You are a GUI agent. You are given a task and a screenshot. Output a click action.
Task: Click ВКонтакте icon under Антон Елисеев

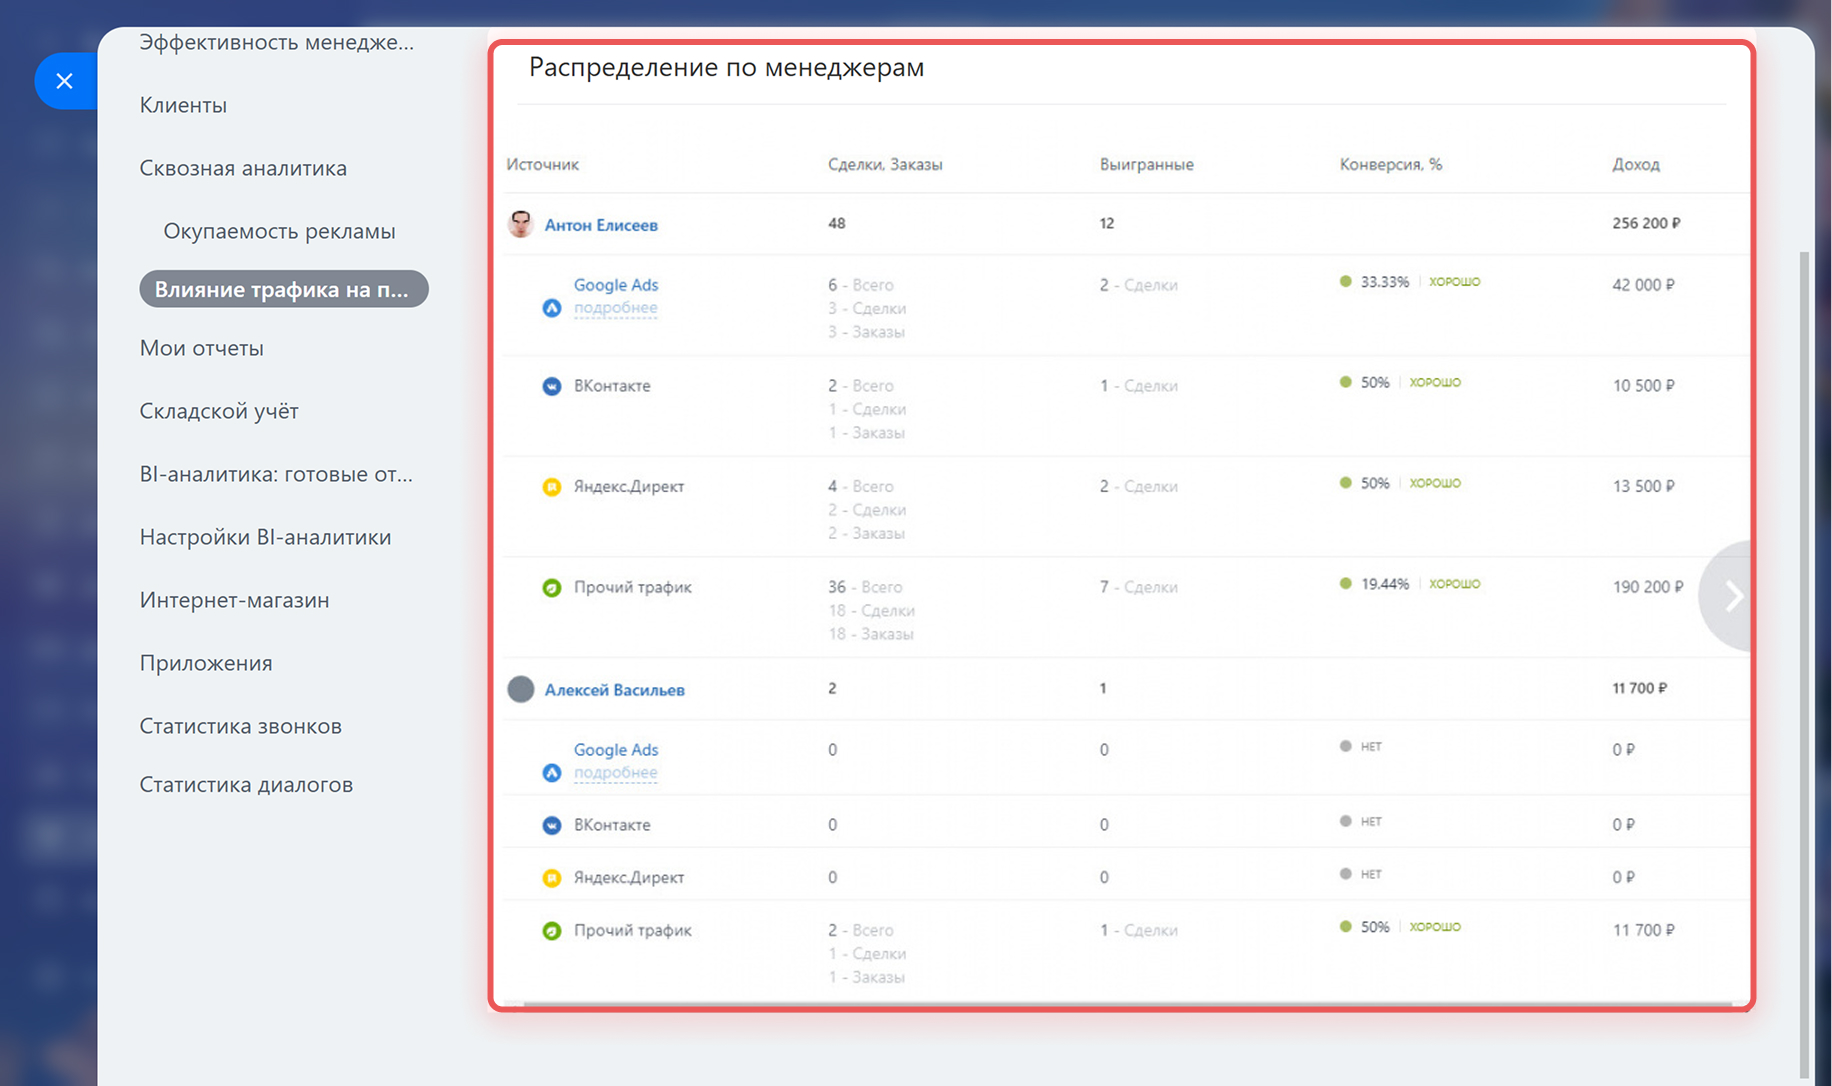(551, 386)
